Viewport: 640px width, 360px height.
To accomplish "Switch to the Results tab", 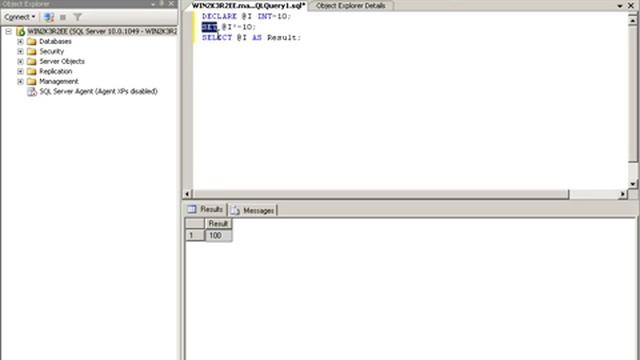I will click(x=205, y=210).
